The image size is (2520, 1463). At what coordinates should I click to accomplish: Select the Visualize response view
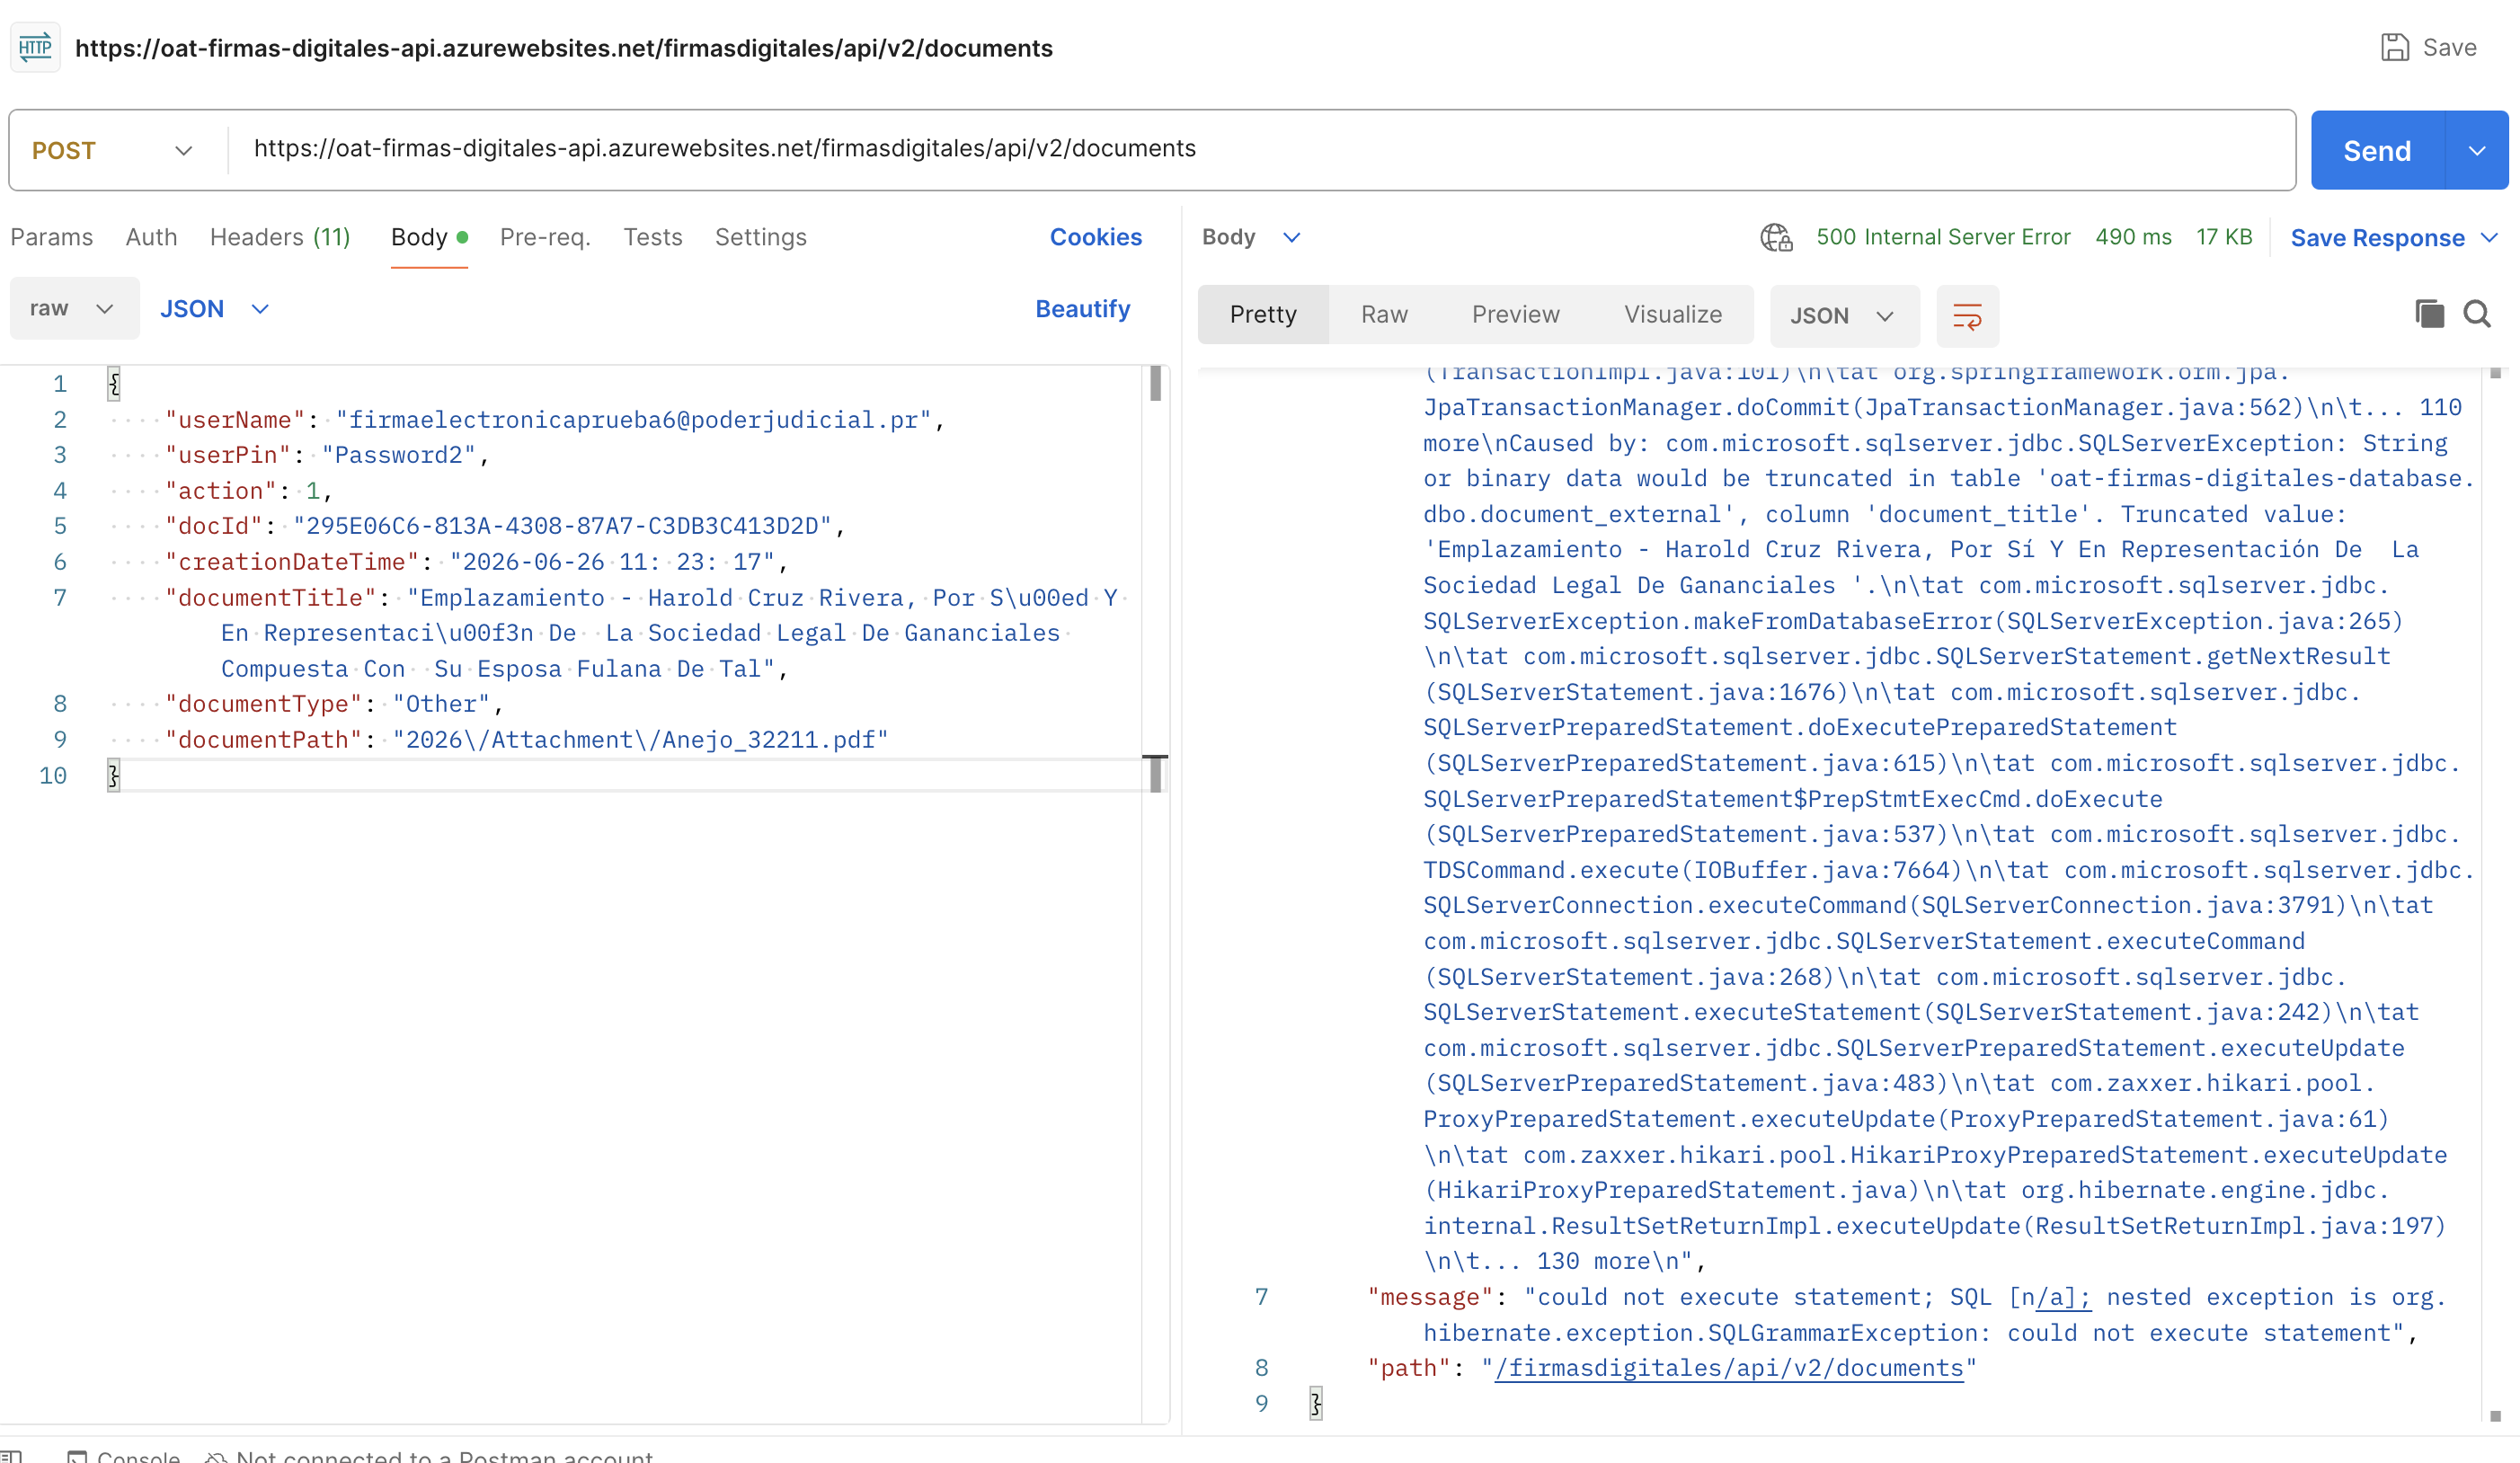(x=1673, y=315)
